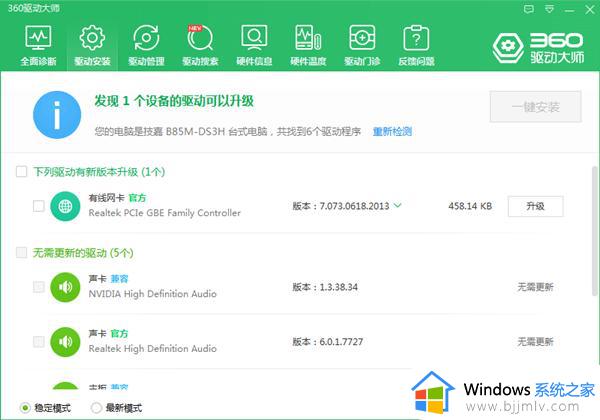
Task: Check the Realtek High Definition Audio checkbox
Action: tap(39, 342)
